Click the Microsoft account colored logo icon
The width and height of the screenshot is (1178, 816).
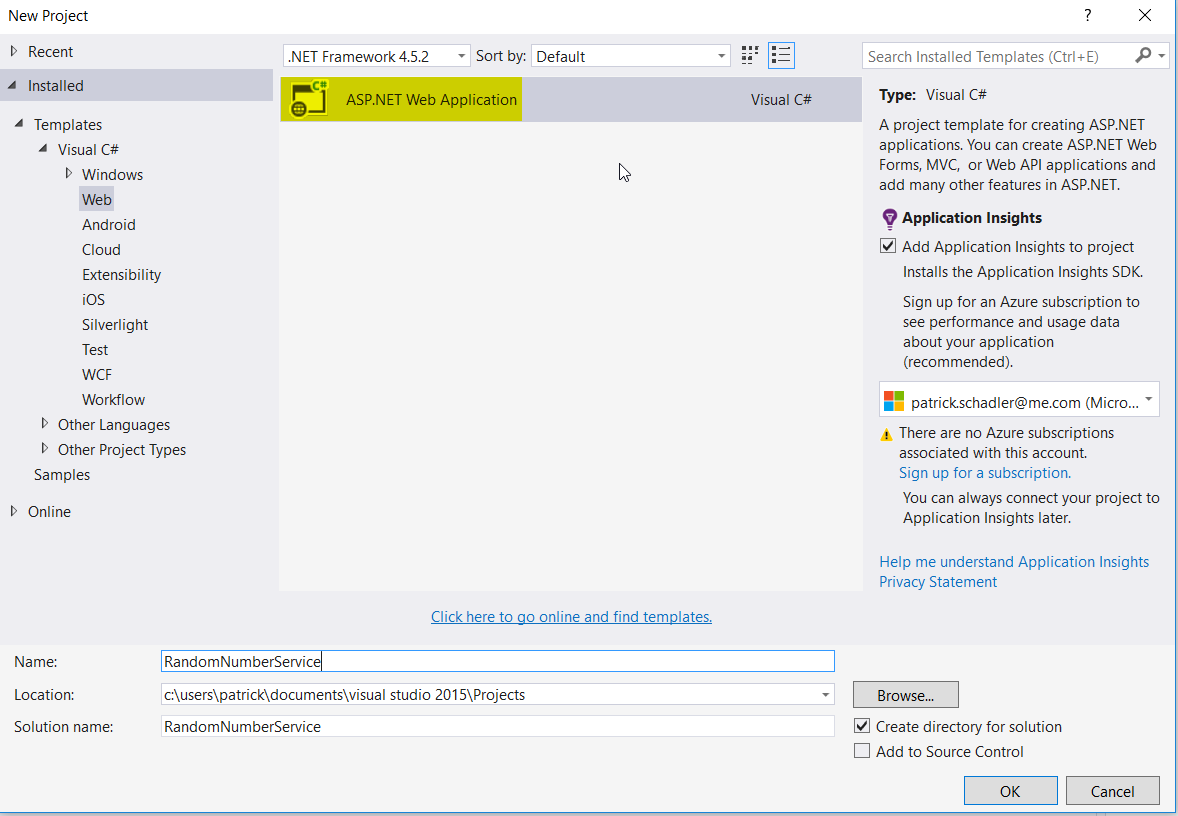coord(894,399)
